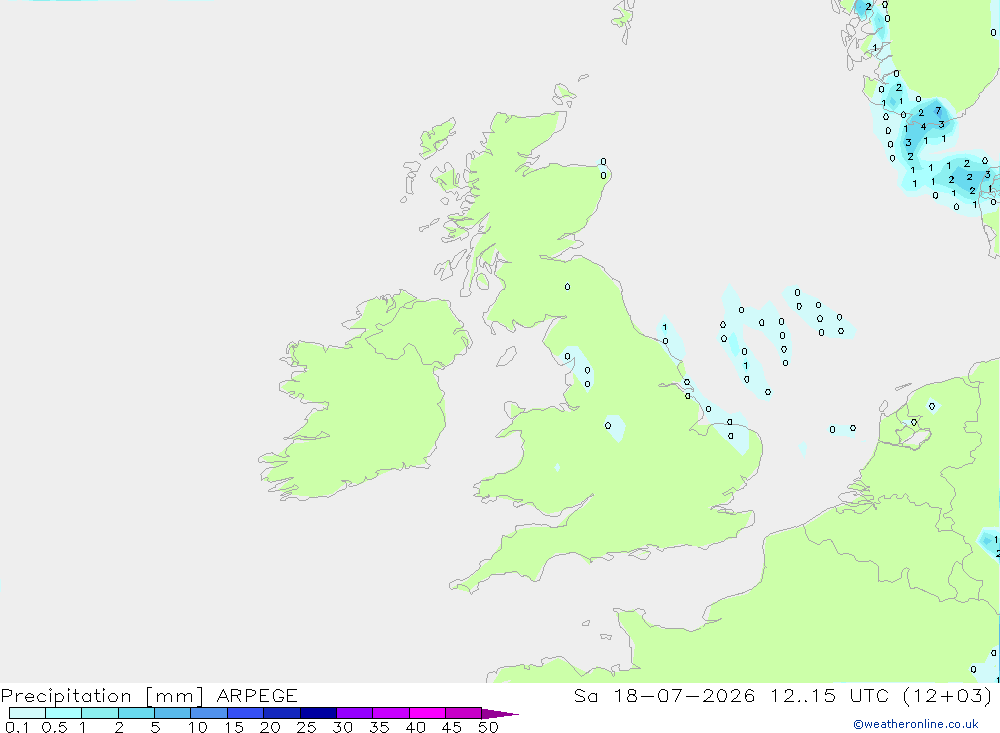
Task: Click the '50' legend scale label
Action: pos(488,727)
